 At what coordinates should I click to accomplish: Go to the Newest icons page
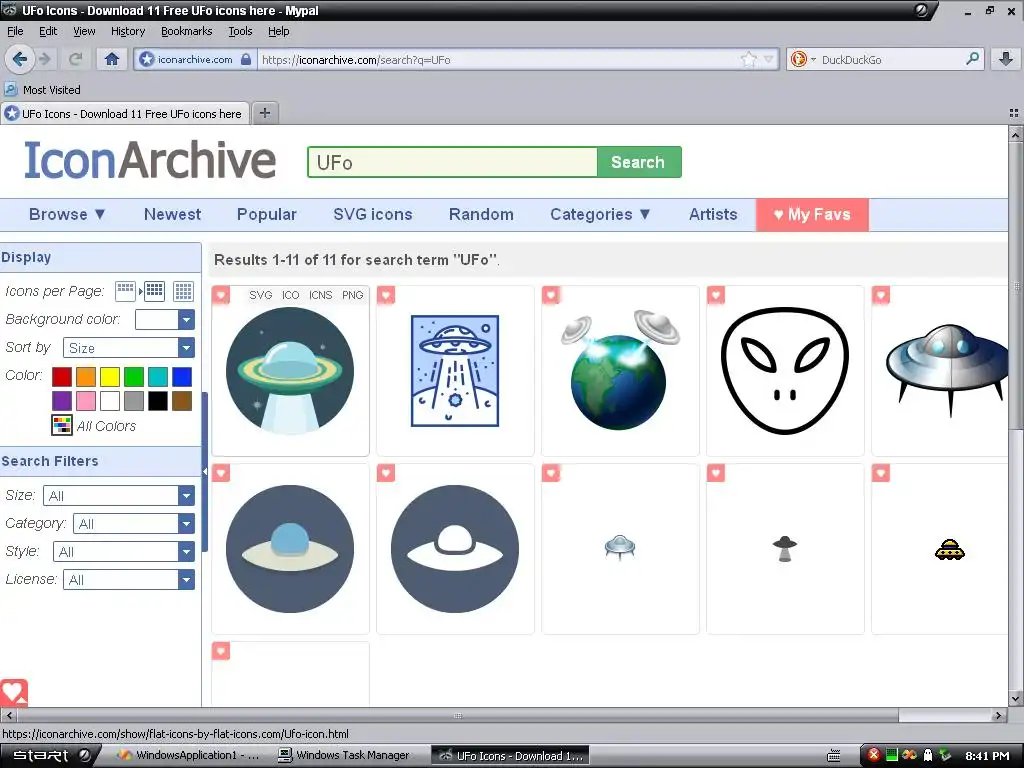click(172, 214)
